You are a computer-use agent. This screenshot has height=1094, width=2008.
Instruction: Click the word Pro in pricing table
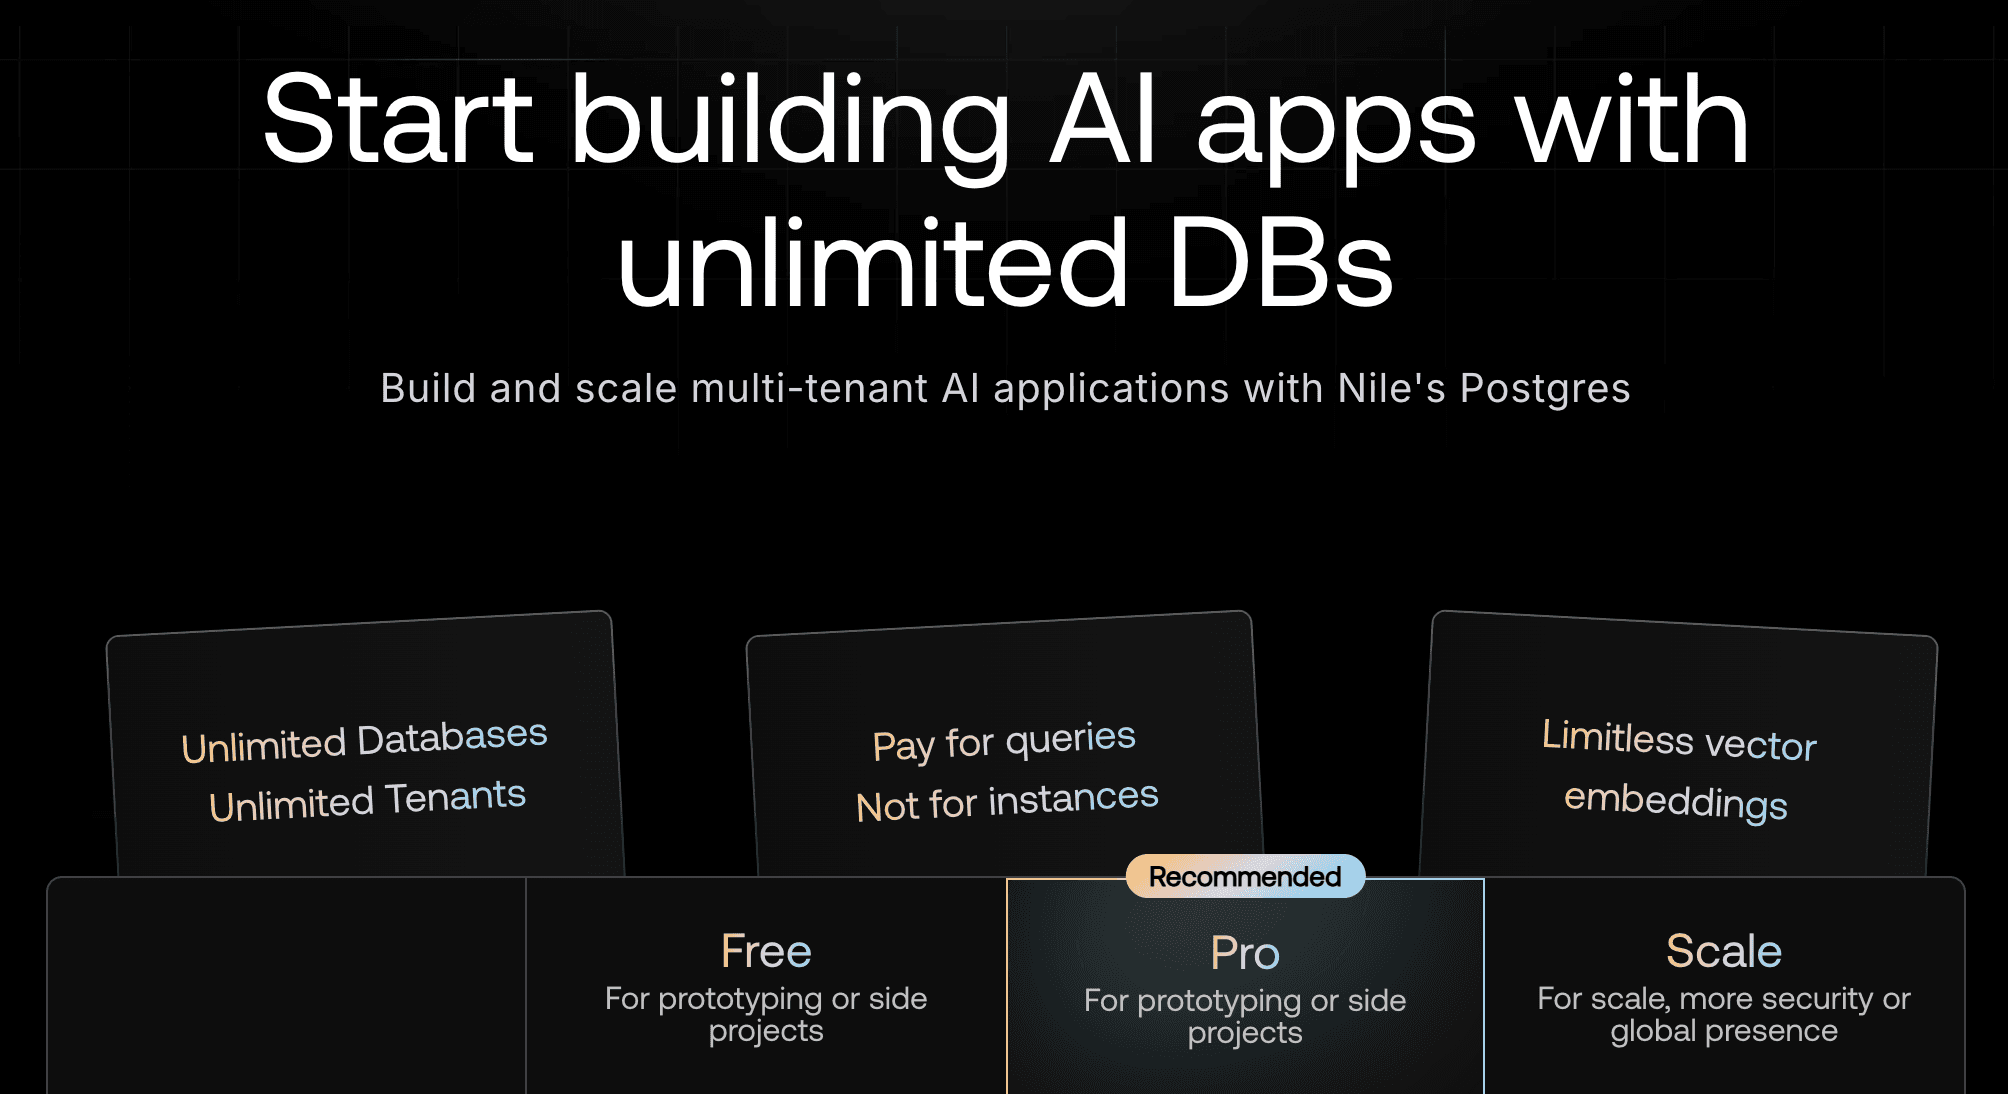tap(1244, 953)
